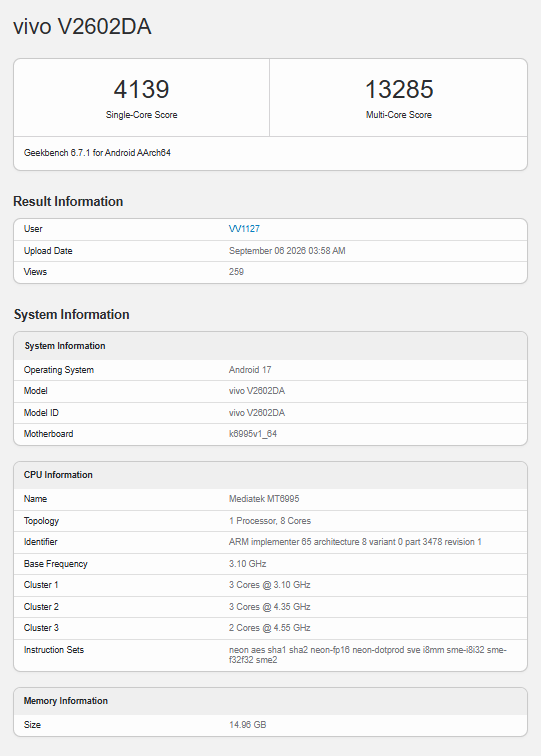This screenshot has height=756, width=541.
Task: Click the Identifier row label
Action: coord(41,542)
